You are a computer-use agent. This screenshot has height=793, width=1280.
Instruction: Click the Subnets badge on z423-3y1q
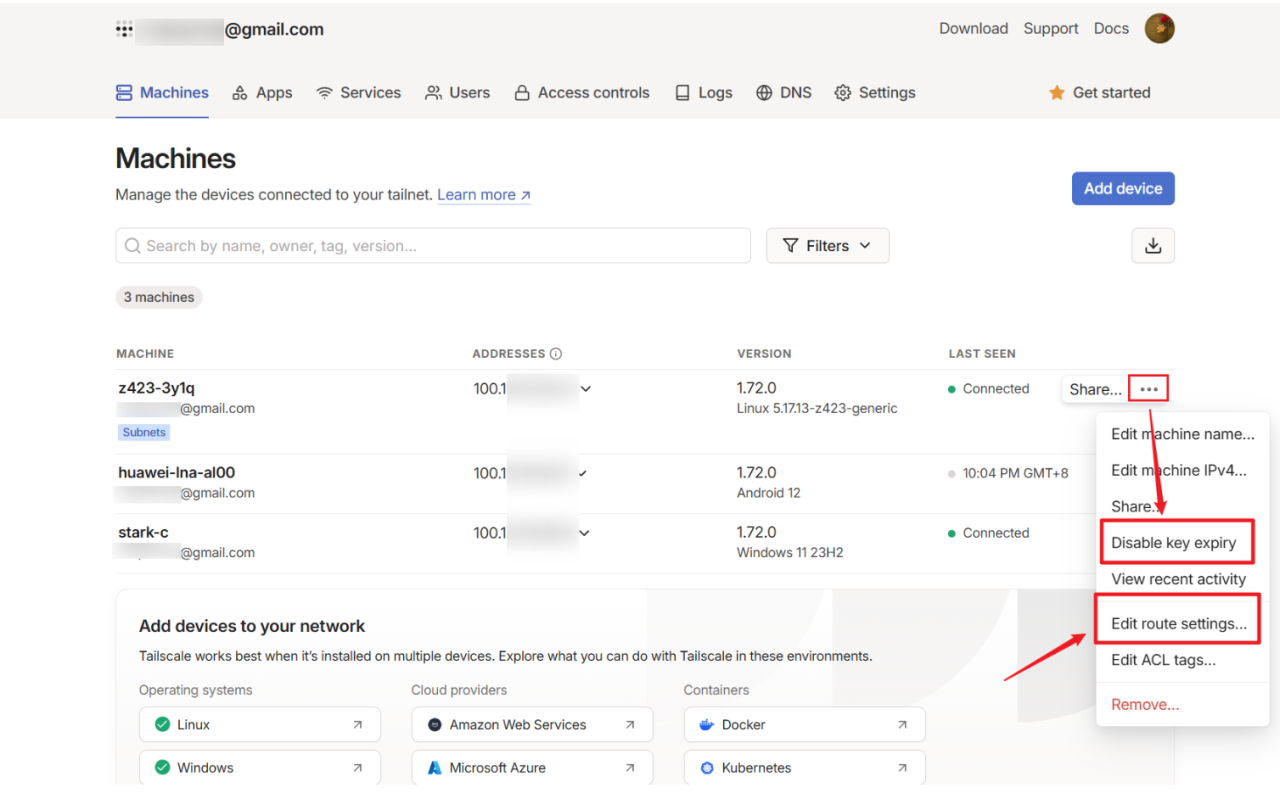[x=144, y=433]
